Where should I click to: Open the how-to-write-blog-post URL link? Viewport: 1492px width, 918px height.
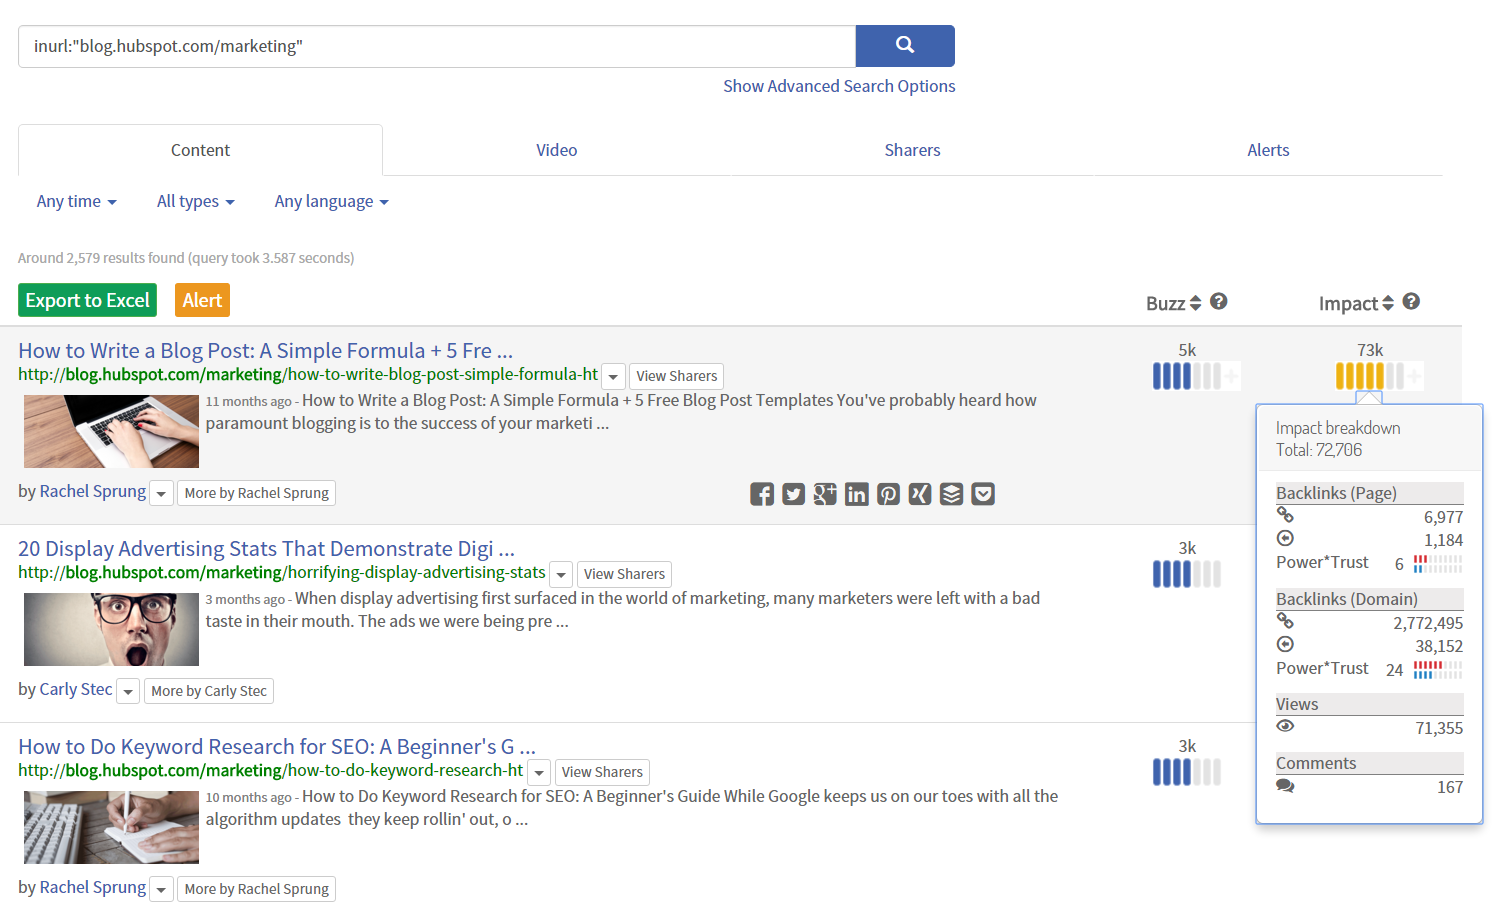(308, 374)
